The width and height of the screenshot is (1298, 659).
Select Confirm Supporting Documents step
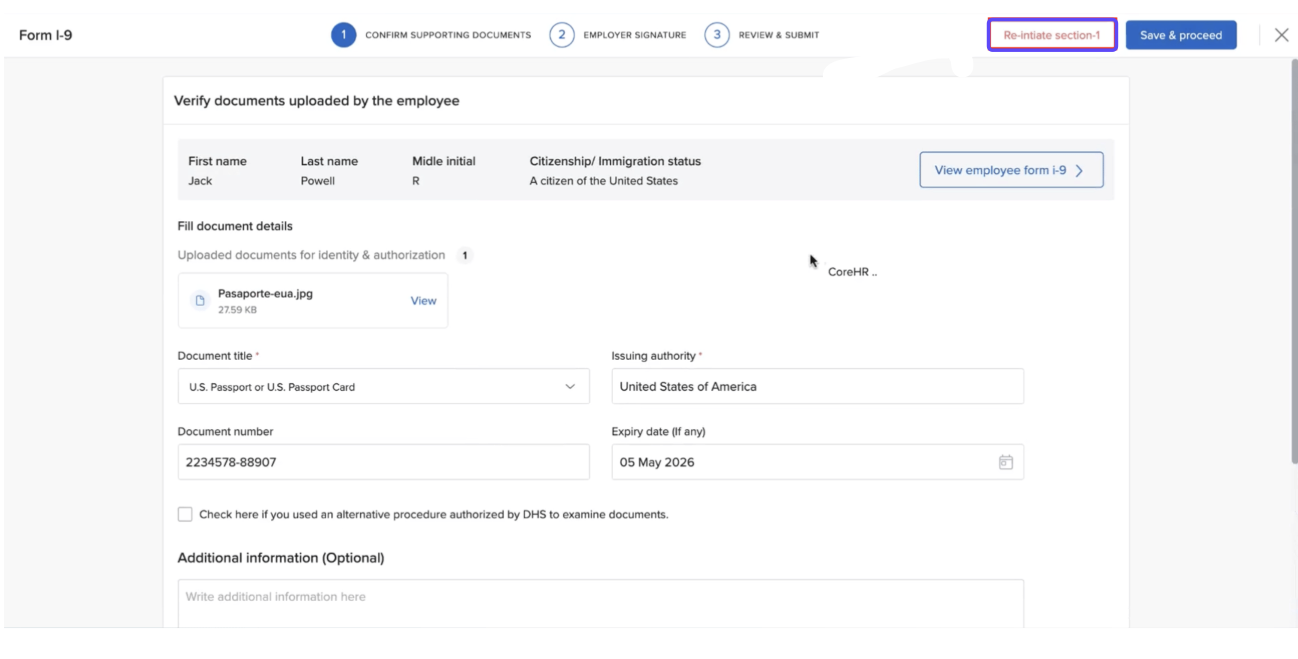click(447, 35)
